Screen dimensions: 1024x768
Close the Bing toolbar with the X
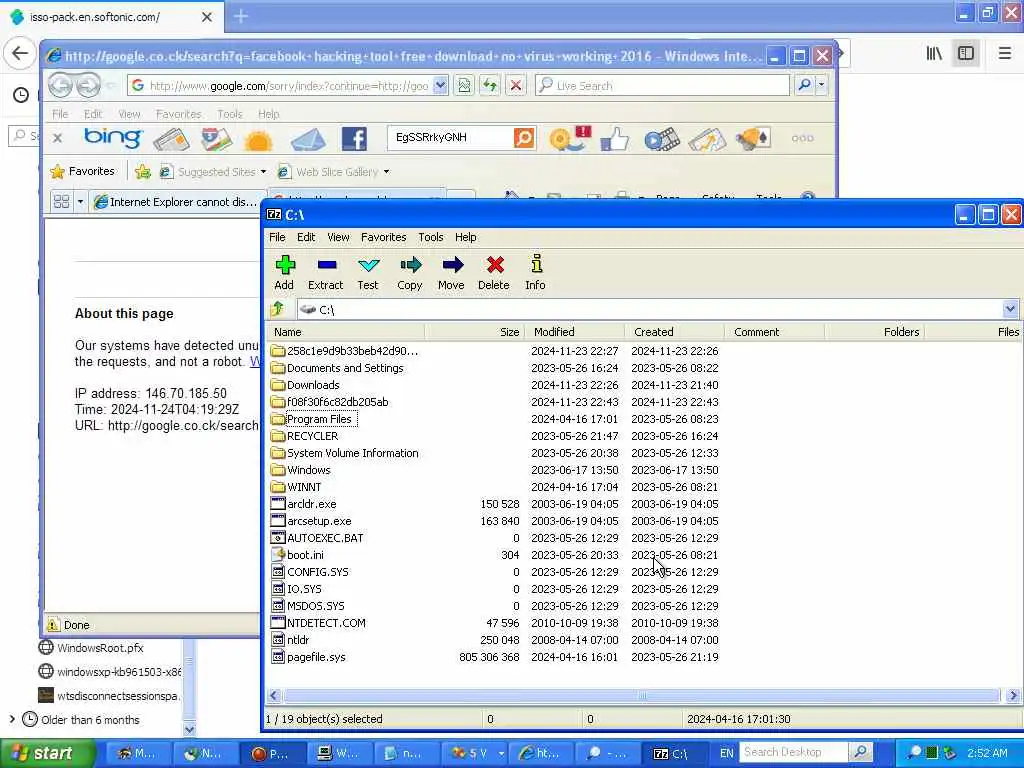click(57, 138)
